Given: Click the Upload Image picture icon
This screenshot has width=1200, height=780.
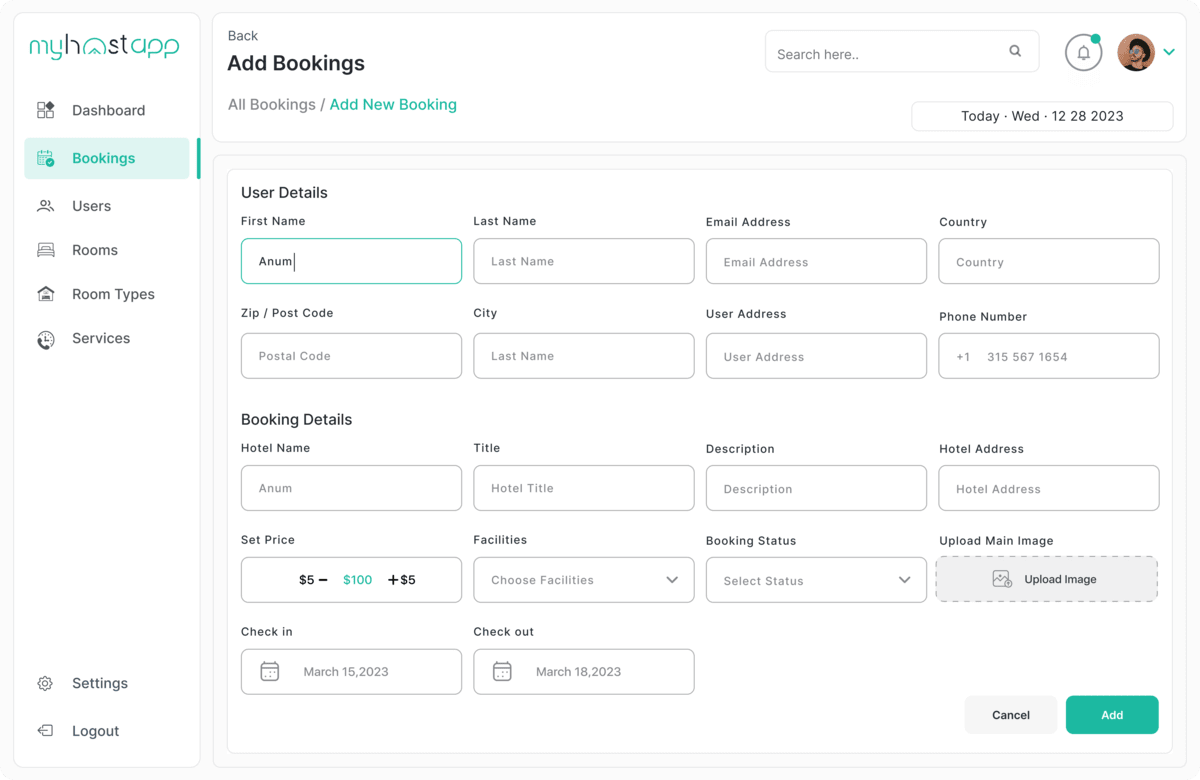Looking at the screenshot, I should (1002, 579).
